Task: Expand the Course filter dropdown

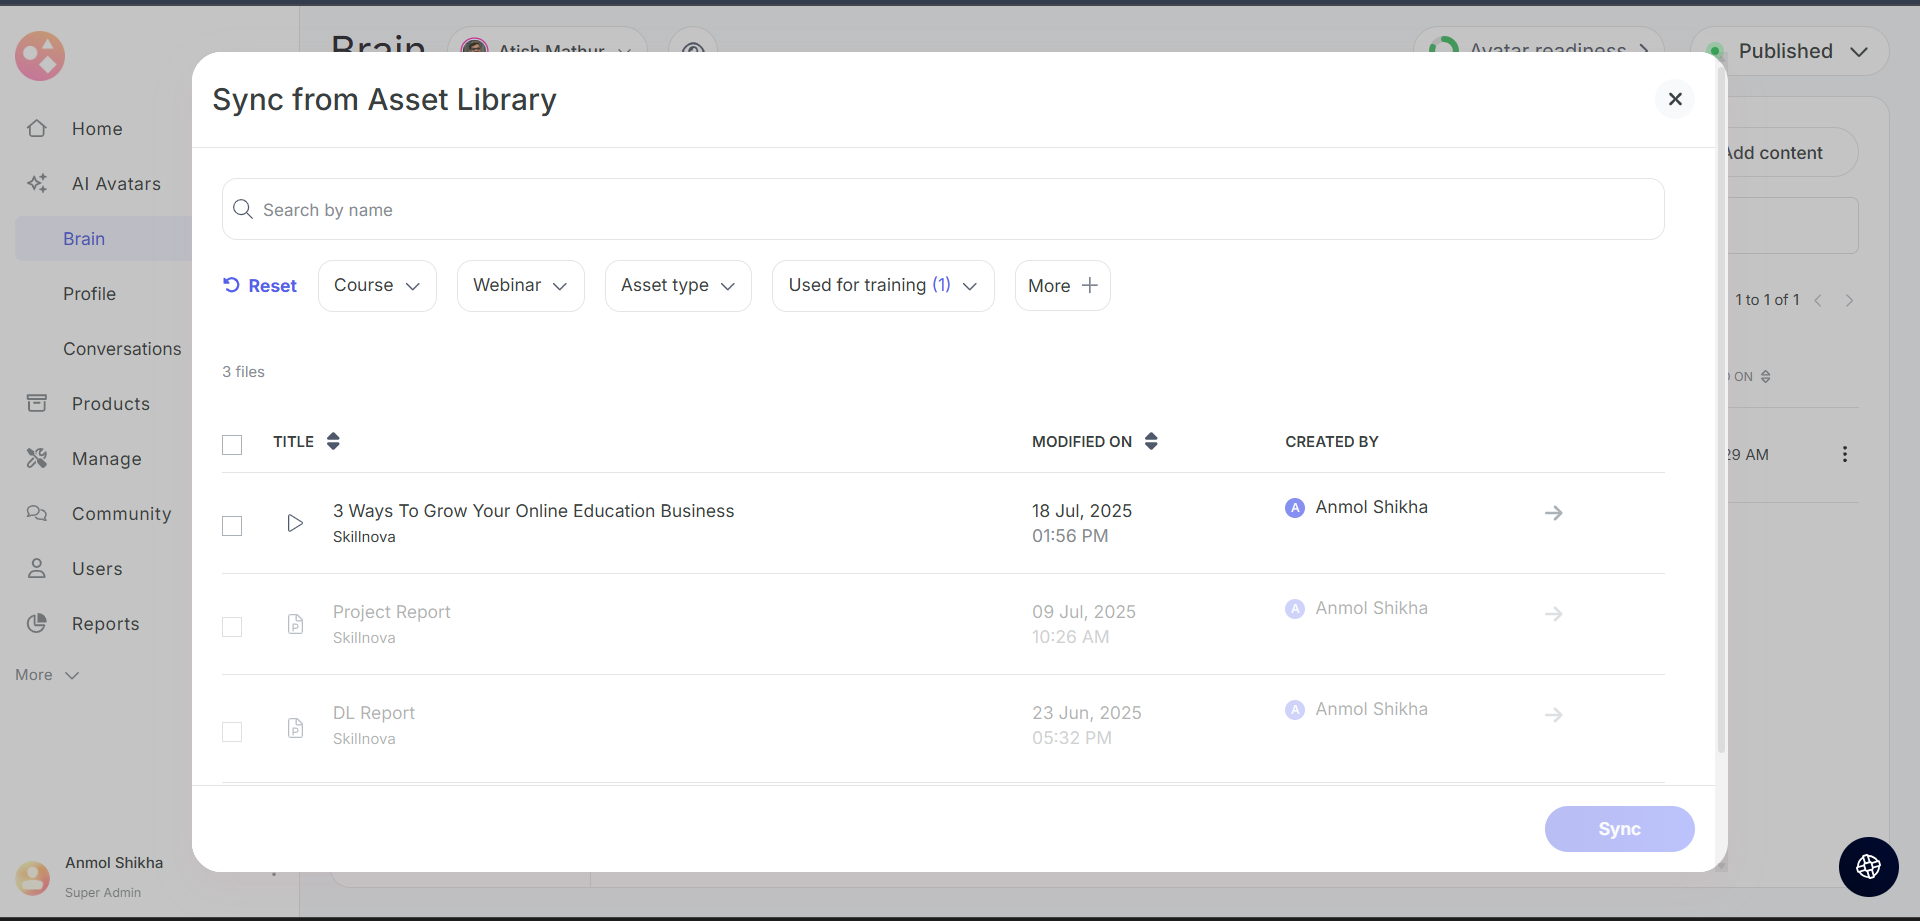Action: (377, 286)
